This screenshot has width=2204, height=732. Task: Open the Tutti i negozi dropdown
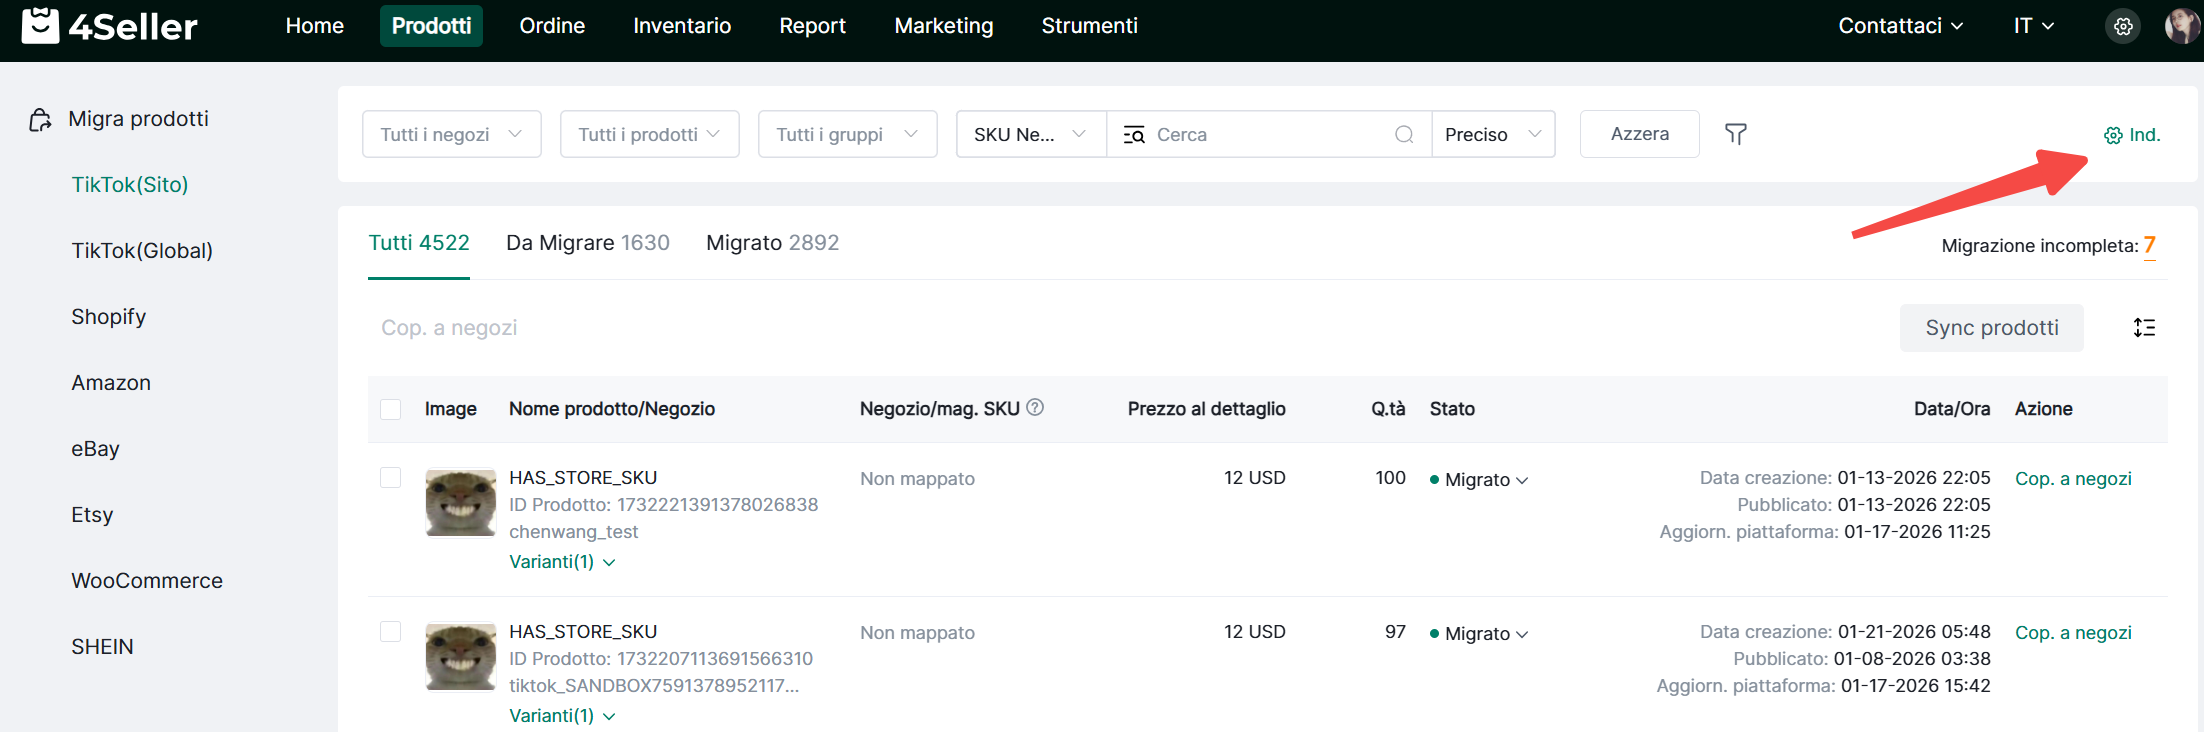pyautogui.click(x=451, y=134)
